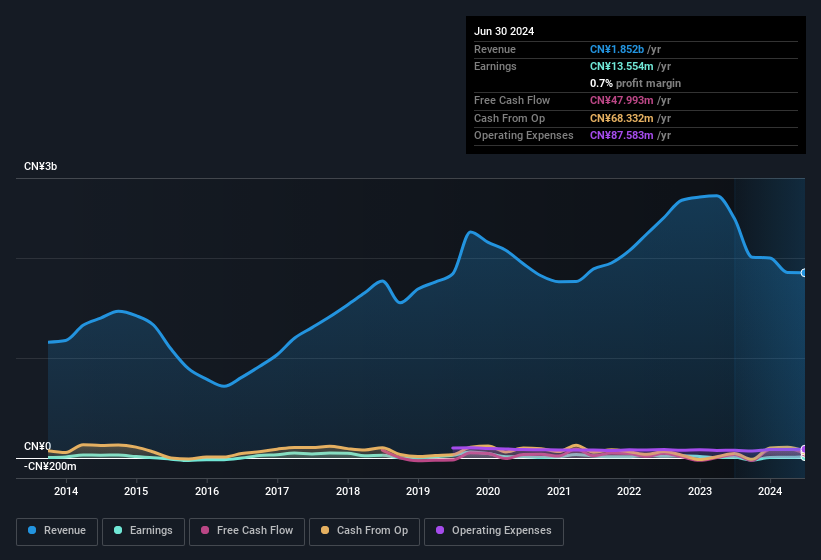This screenshot has width=821, height=560.
Task: Toggle the Free Cash Flow legend button
Action: click(x=247, y=531)
